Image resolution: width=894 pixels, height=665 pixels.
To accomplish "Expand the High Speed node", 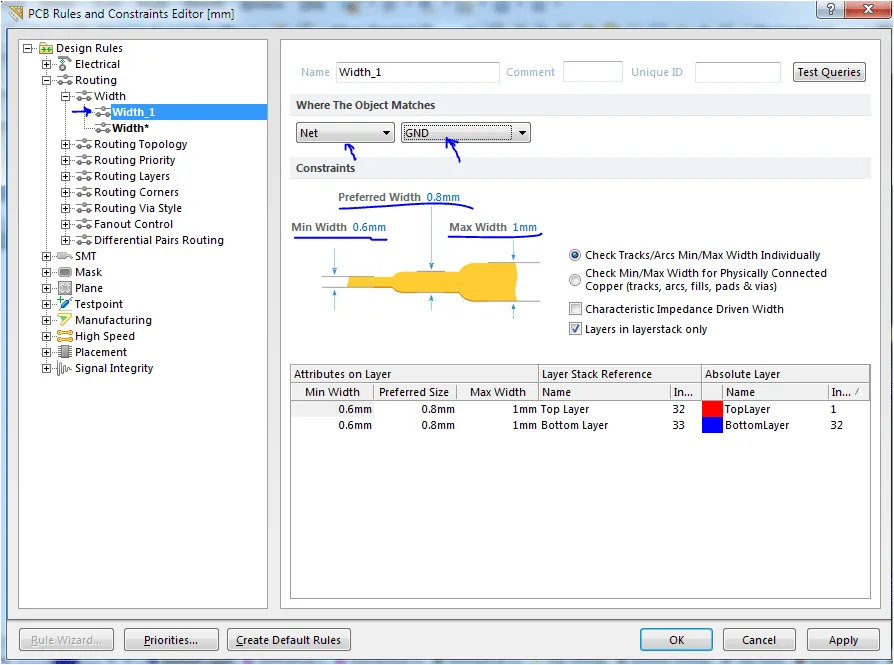I will click(46, 336).
